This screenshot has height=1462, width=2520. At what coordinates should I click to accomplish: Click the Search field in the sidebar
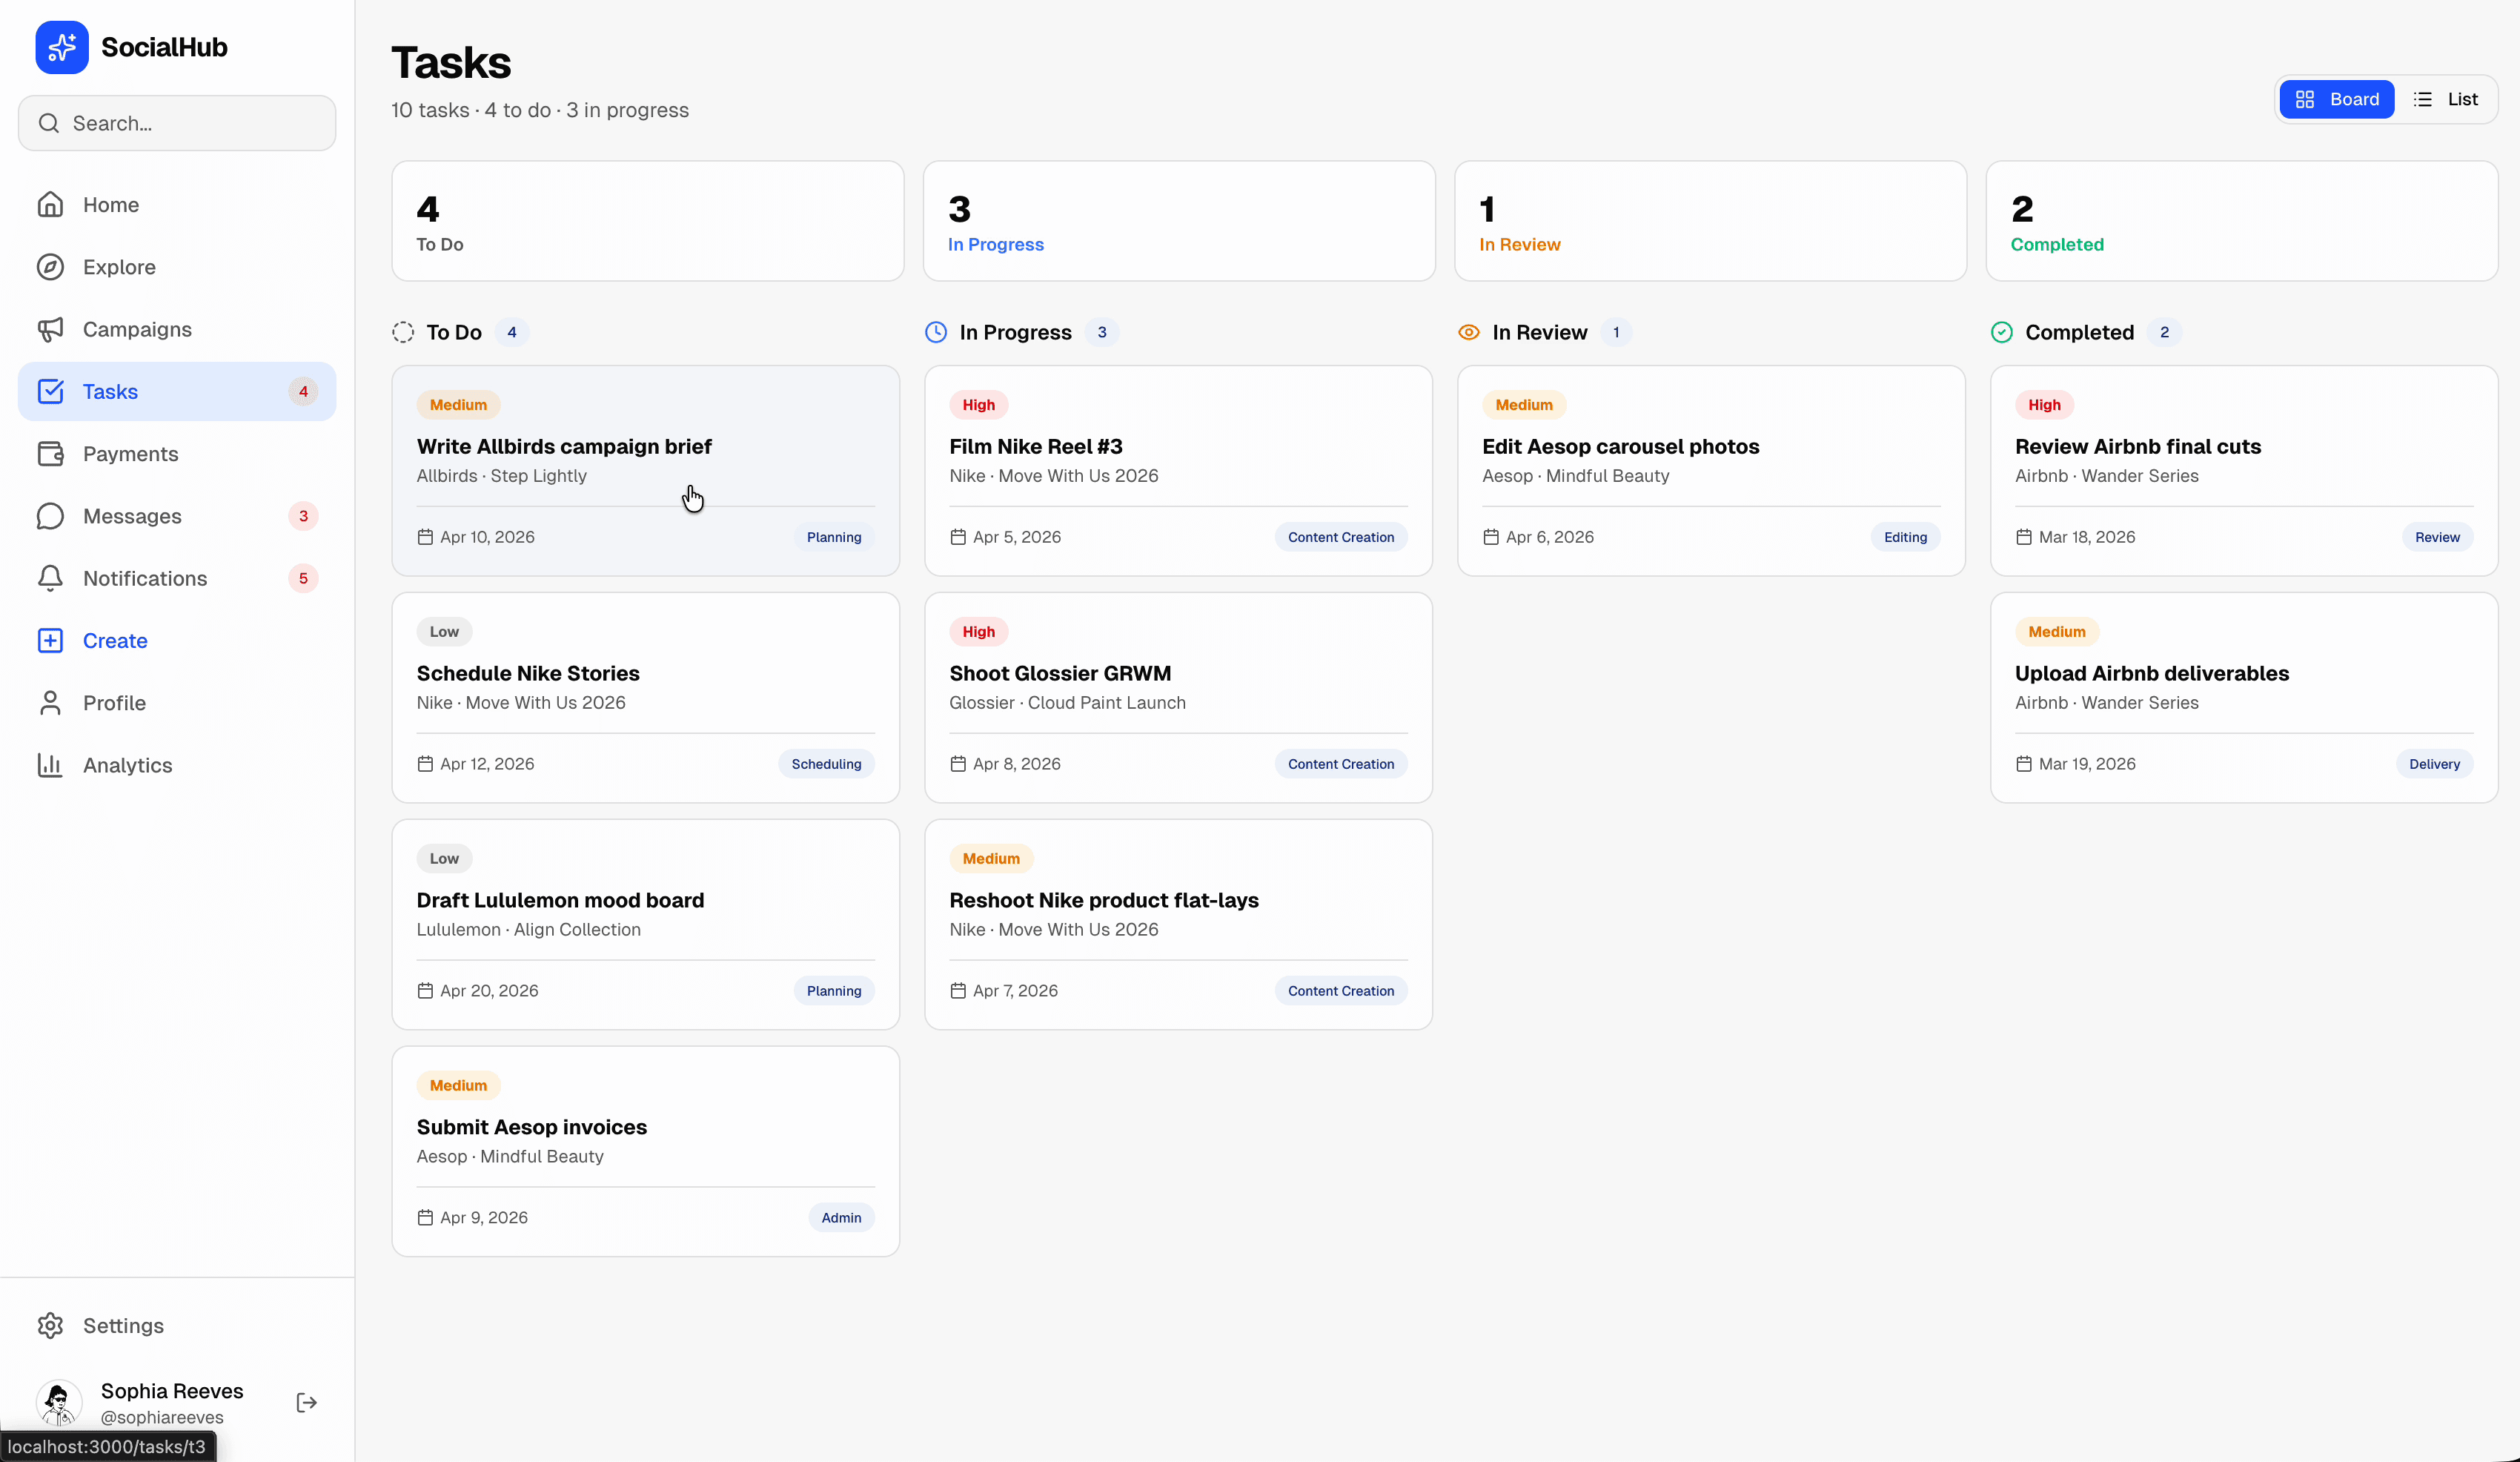(x=176, y=123)
